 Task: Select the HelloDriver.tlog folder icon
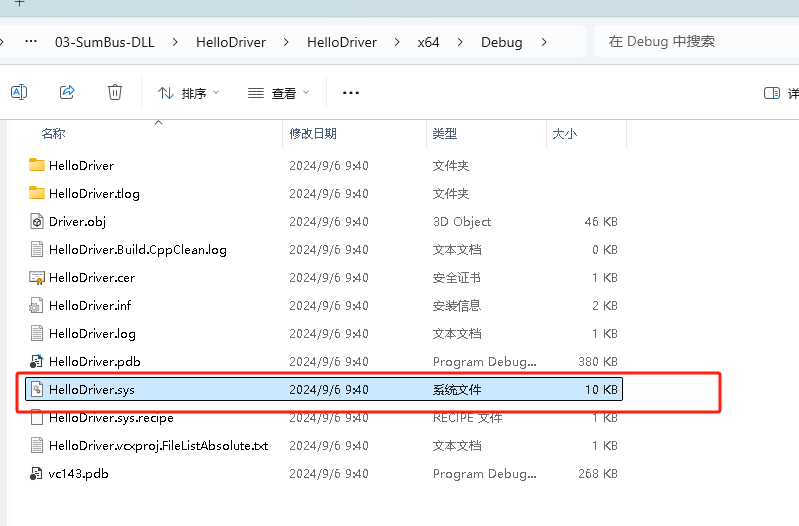(x=37, y=193)
